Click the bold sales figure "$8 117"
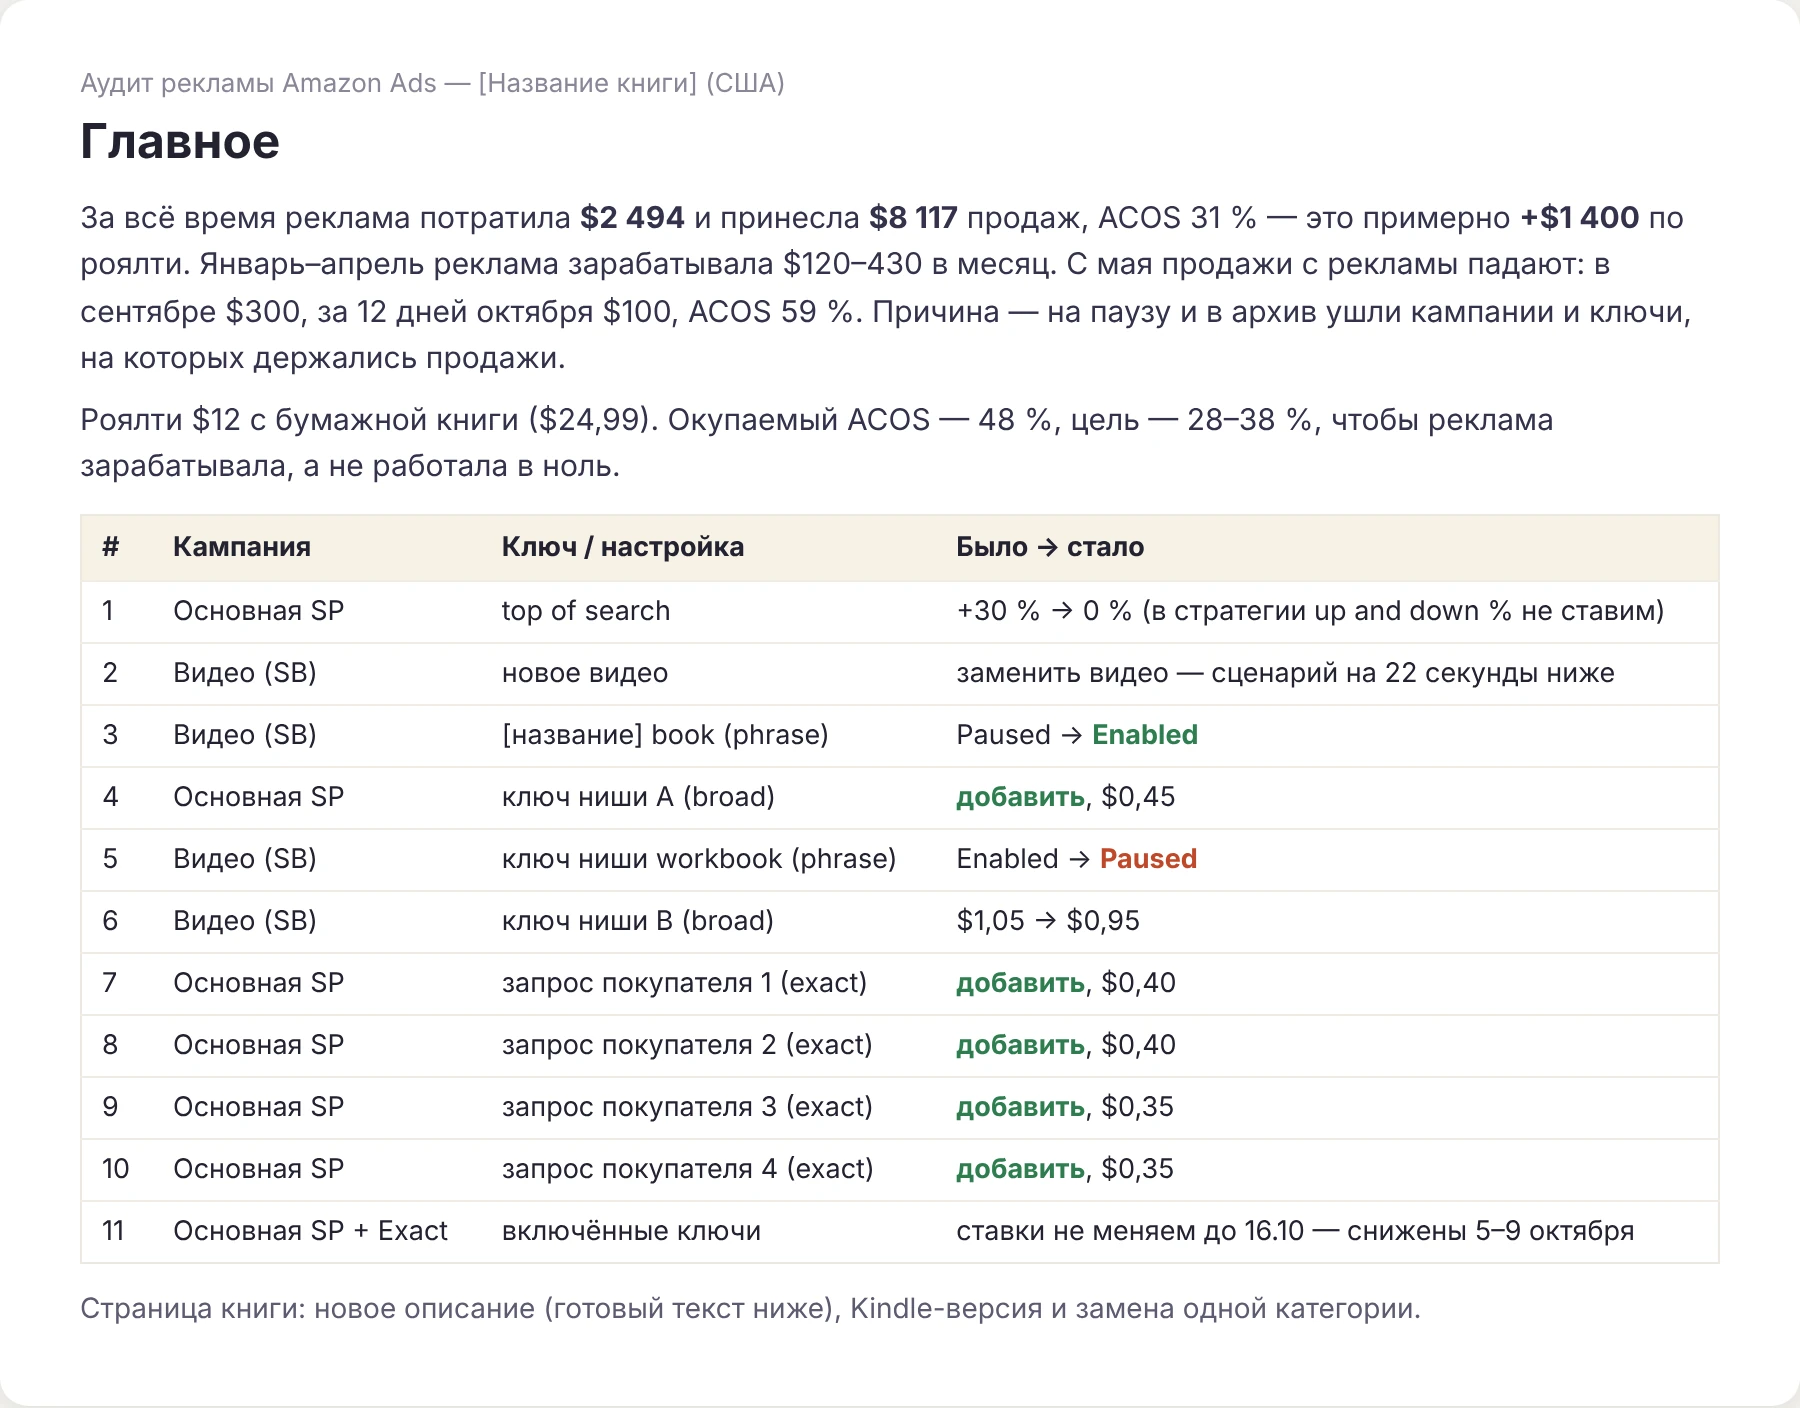 pos(913,217)
